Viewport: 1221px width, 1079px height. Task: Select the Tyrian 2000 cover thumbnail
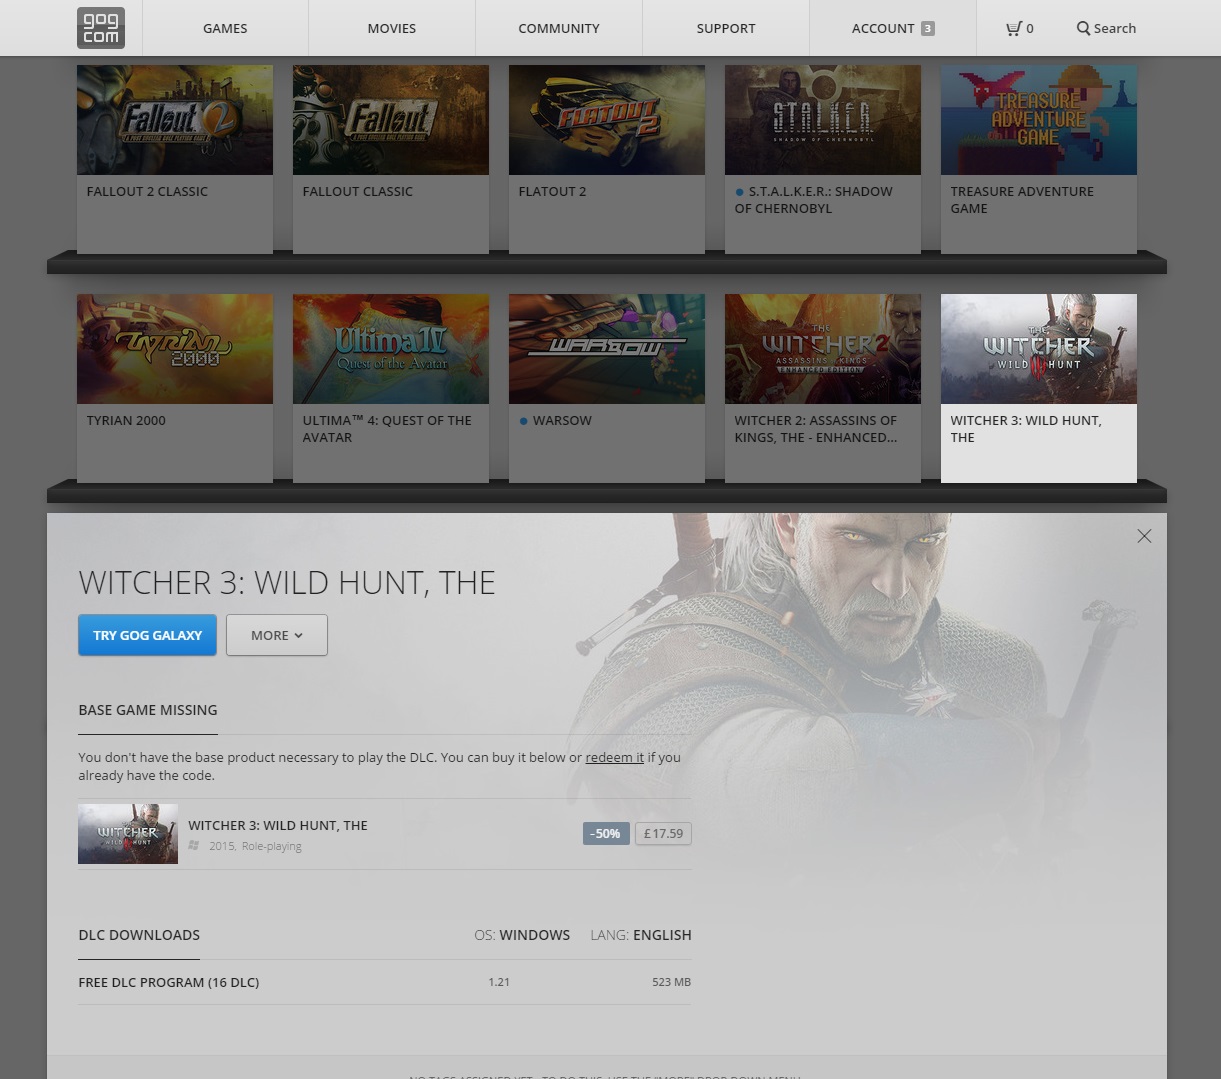click(175, 349)
